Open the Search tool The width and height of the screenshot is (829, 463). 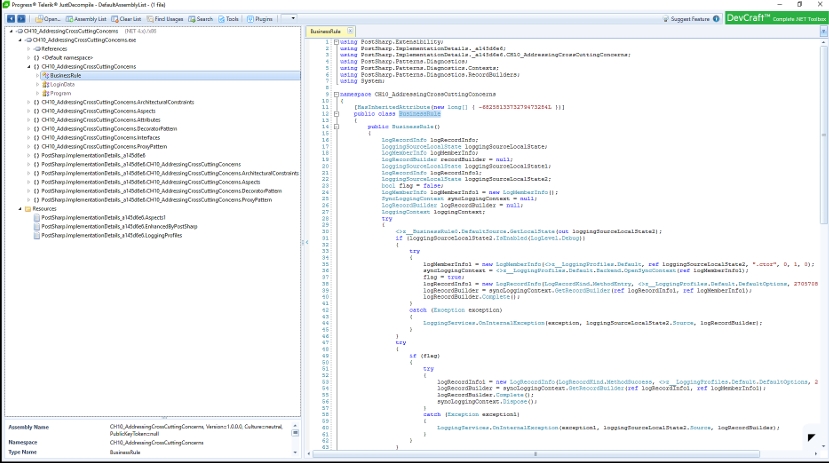[200, 18]
